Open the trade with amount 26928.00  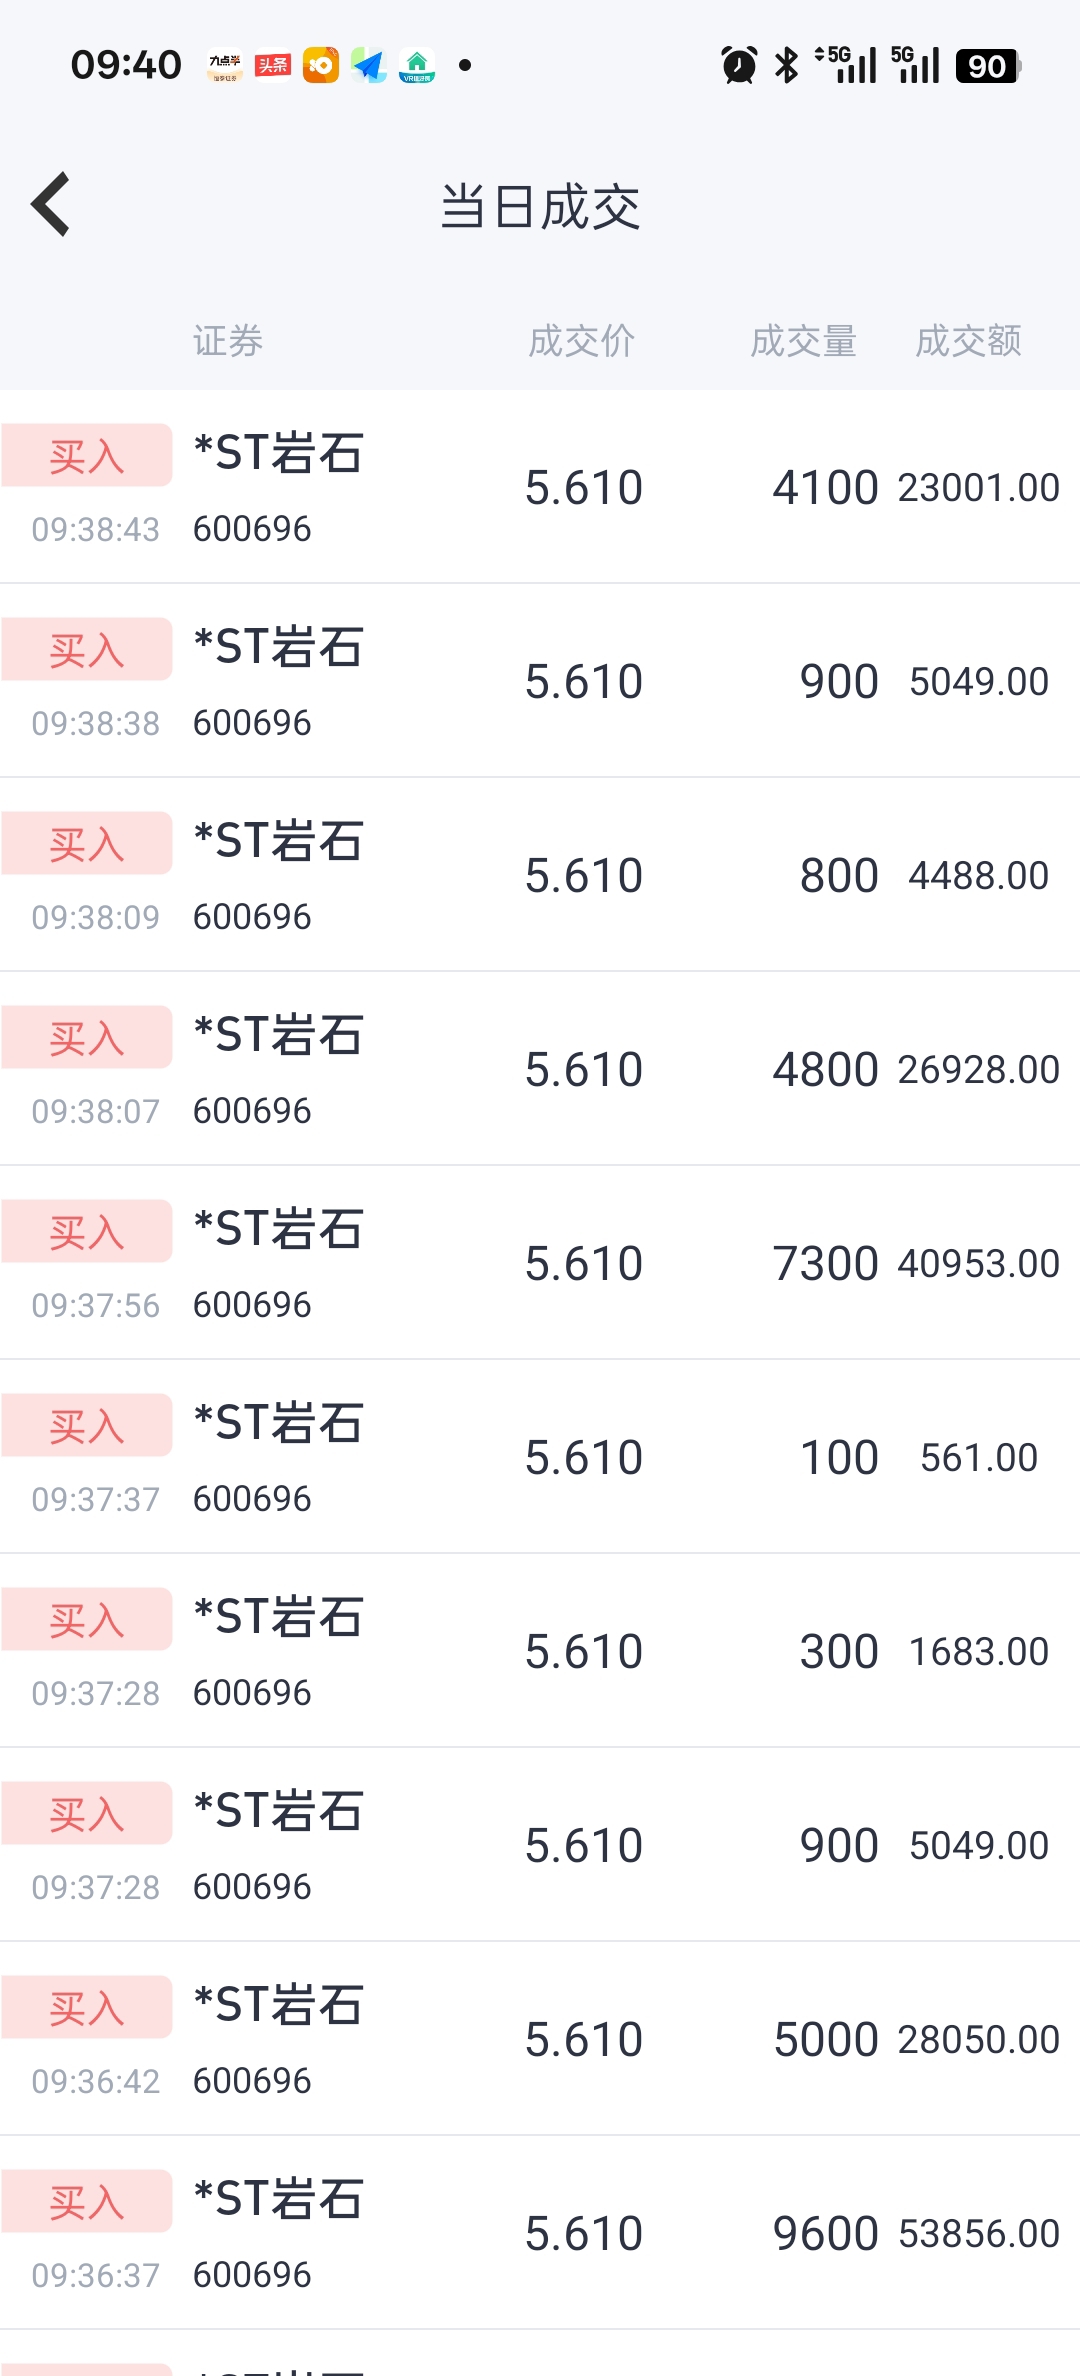pos(540,1068)
